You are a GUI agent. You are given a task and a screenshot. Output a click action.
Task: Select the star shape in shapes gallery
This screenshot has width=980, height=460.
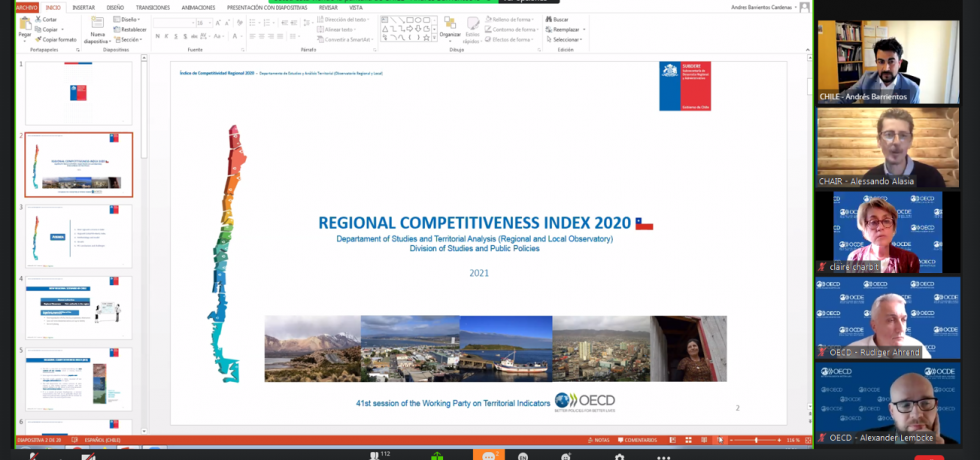pyautogui.click(x=426, y=38)
